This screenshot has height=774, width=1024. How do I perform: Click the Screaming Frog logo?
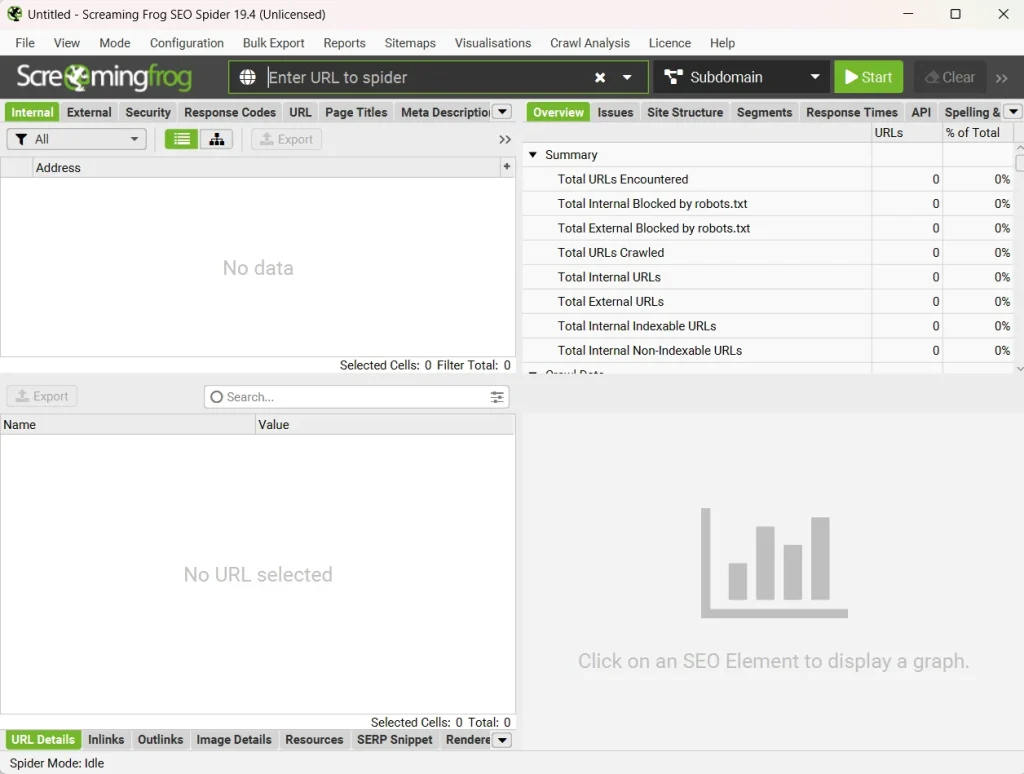tap(104, 77)
